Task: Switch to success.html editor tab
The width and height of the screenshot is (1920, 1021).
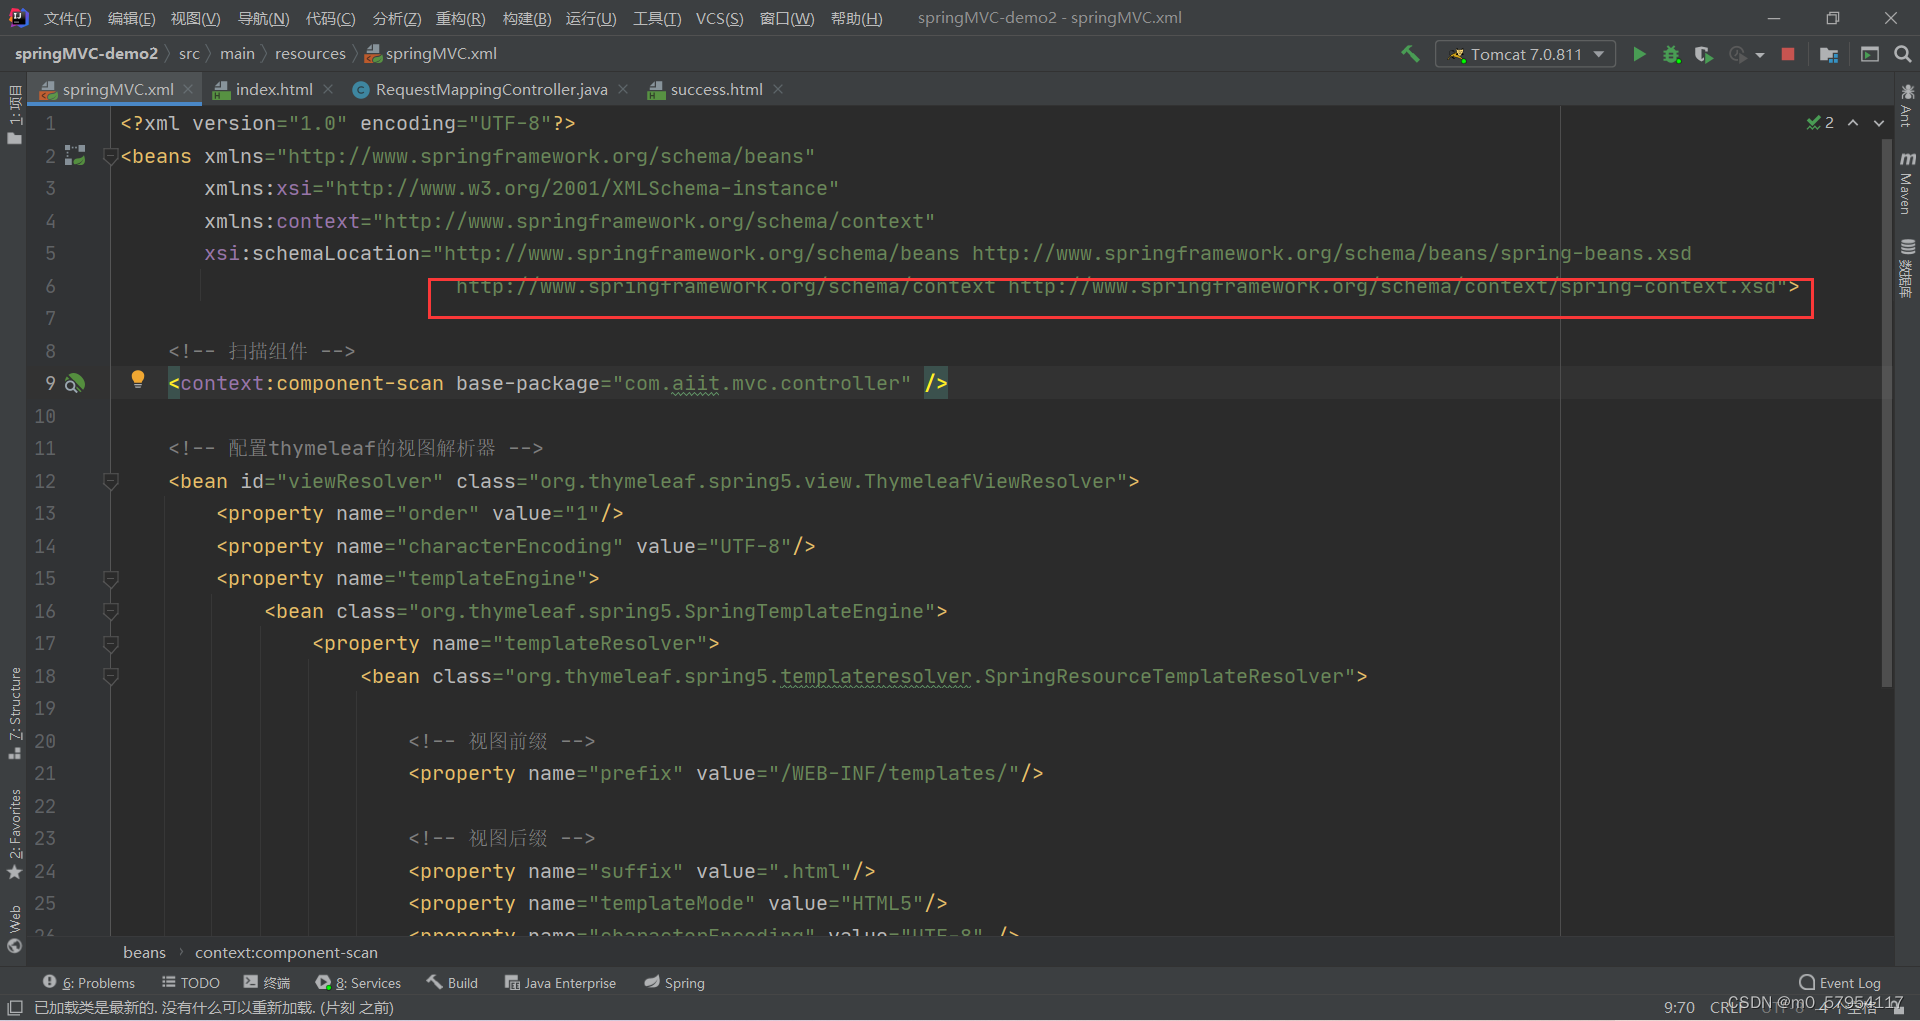Action: 715,89
